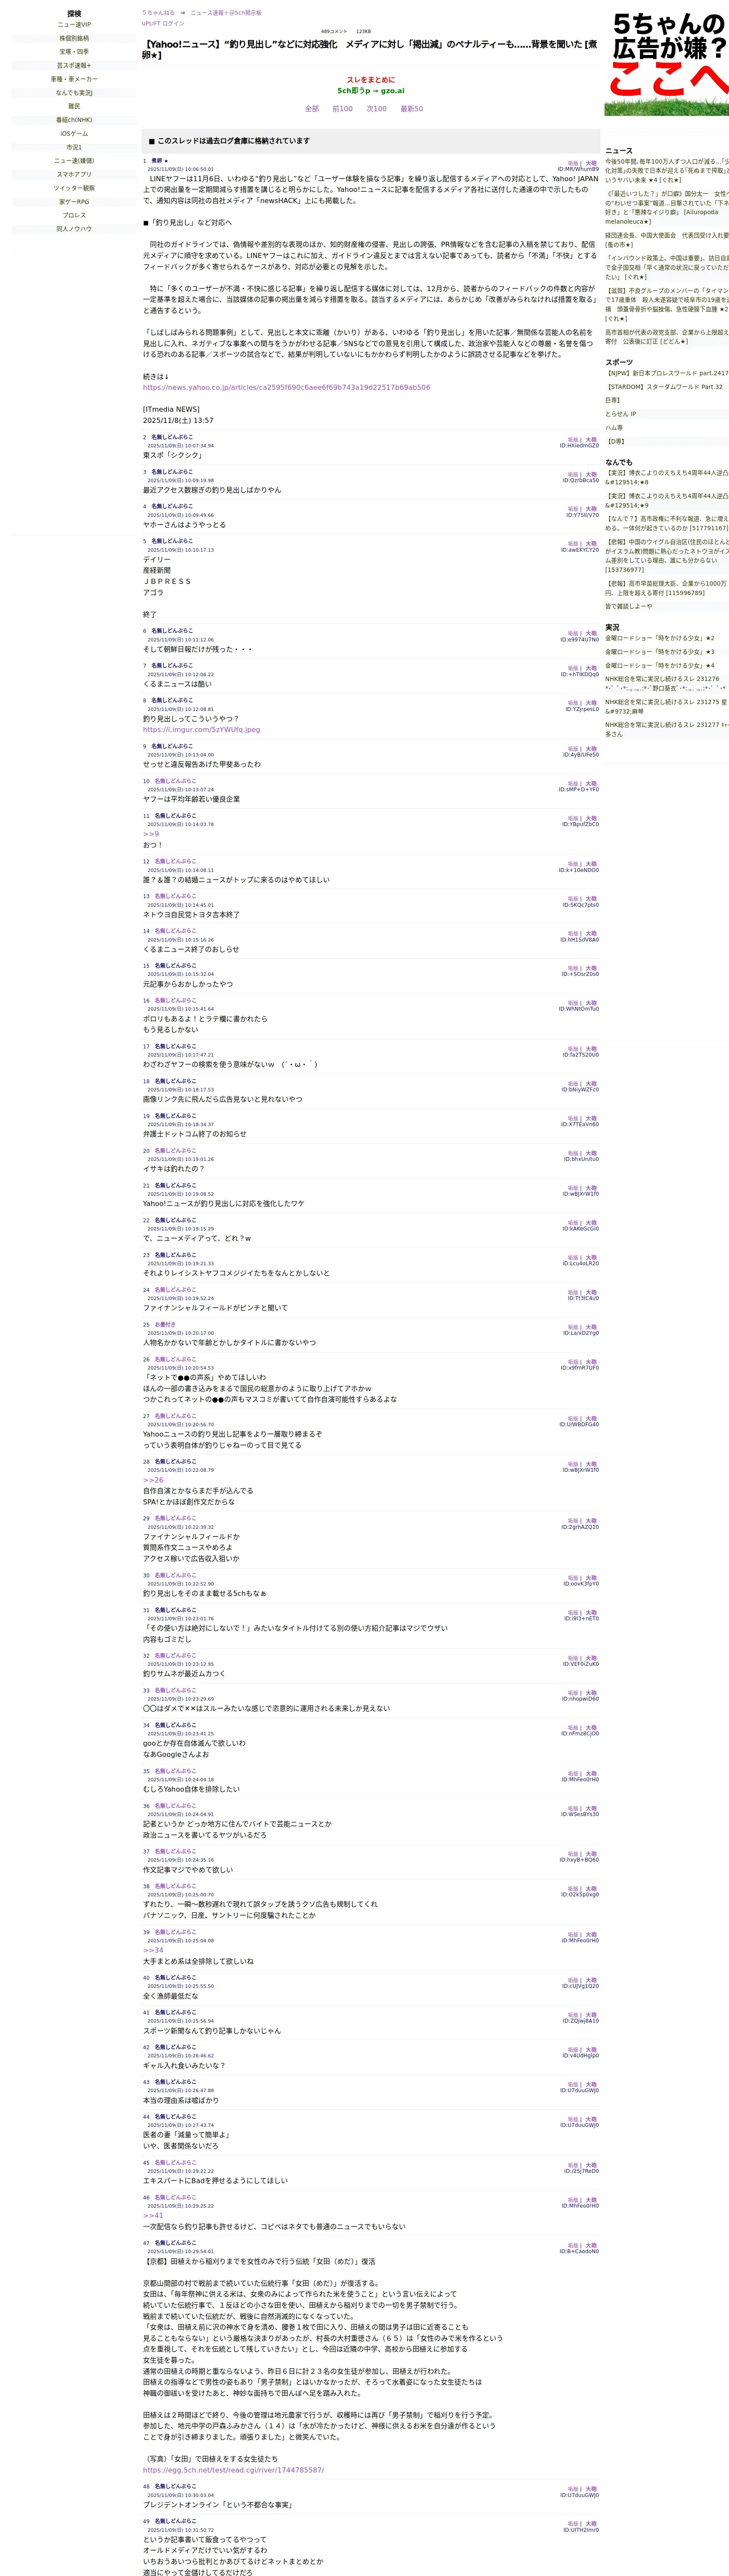
Task: Open the 5ch即うp → gzo.ai link
Action: (x=371, y=91)
